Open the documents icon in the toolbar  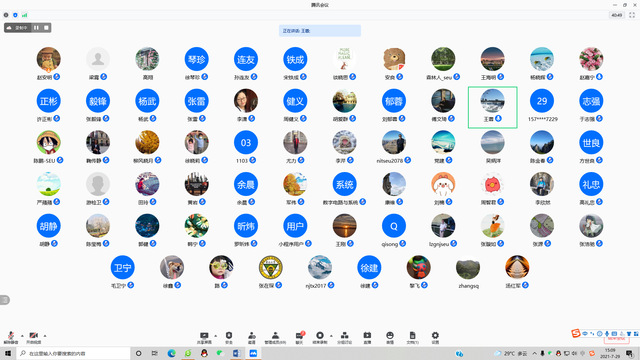(x=412, y=338)
